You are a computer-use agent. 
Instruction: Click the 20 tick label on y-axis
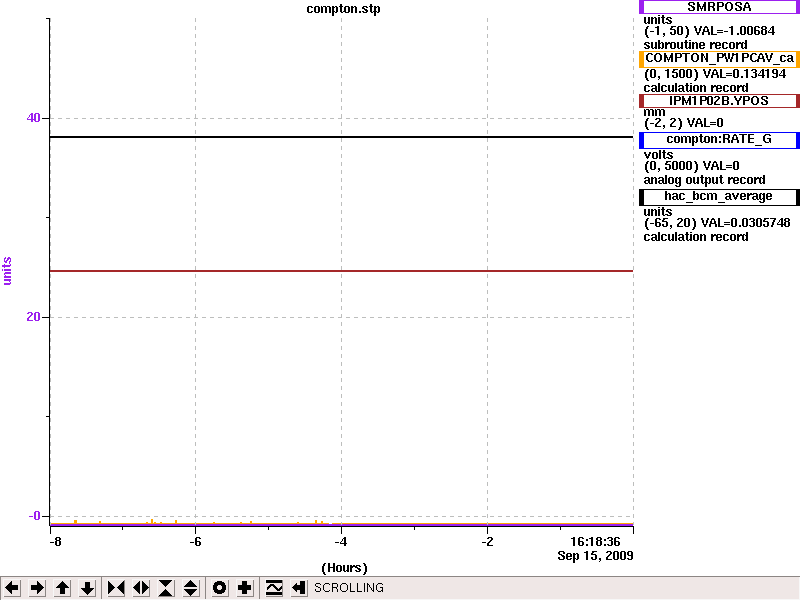(33, 317)
